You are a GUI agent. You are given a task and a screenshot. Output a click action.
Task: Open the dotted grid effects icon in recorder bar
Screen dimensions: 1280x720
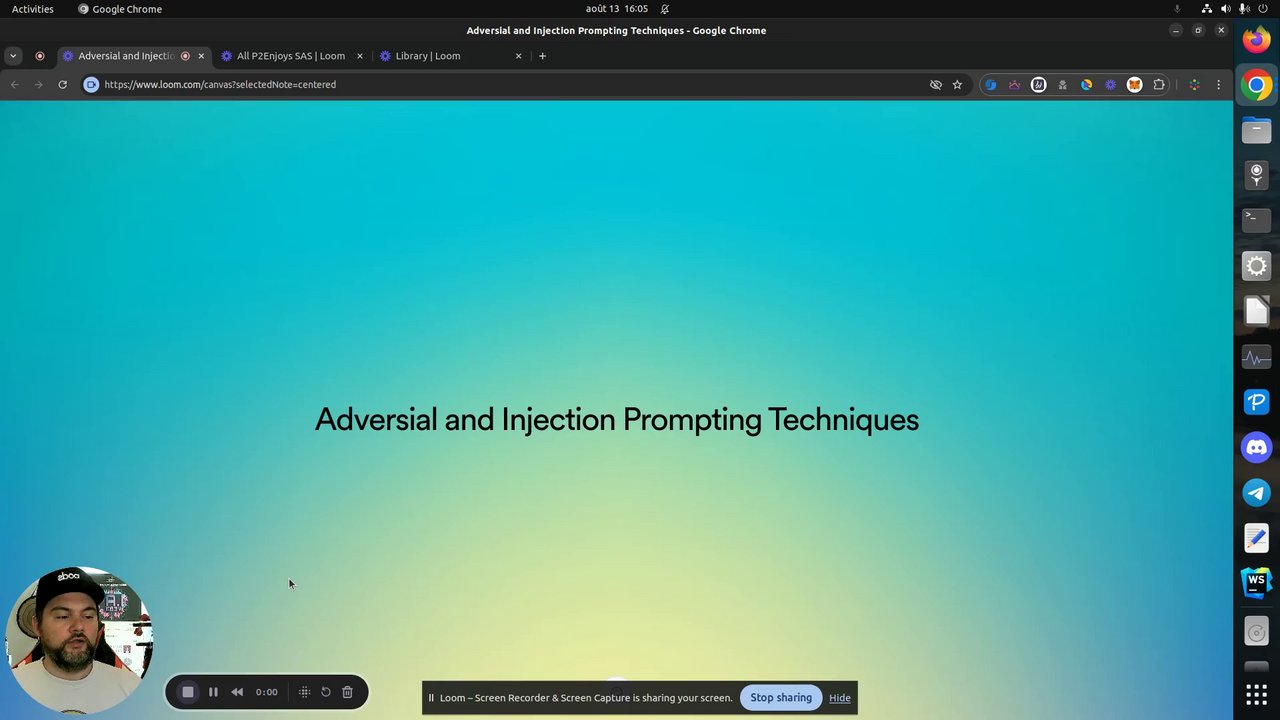click(305, 692)
